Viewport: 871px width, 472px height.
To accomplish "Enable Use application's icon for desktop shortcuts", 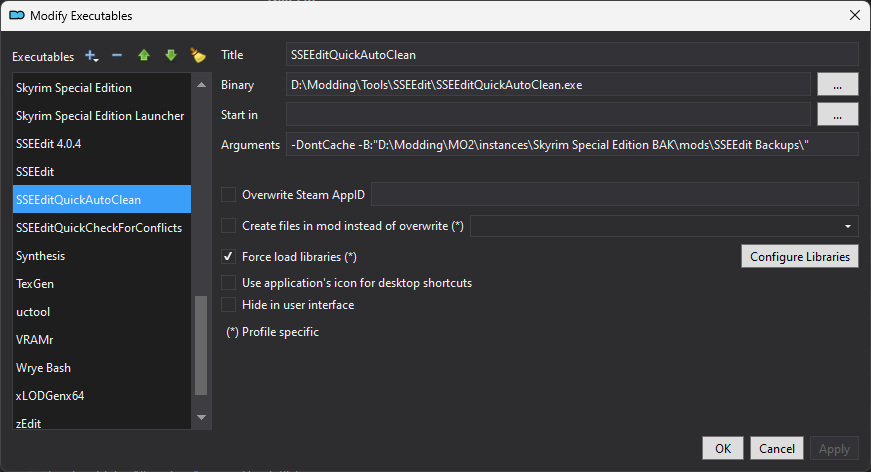I will (228, 283).
